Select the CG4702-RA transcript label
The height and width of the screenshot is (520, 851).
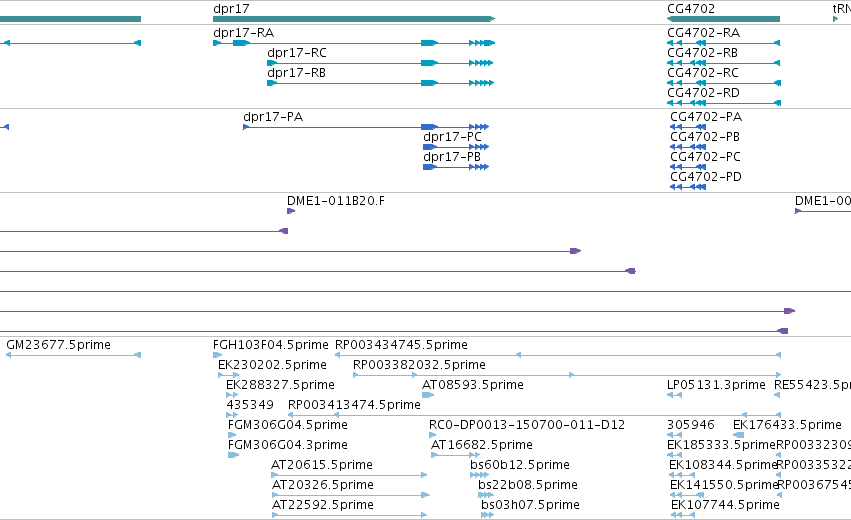[703, 33]
